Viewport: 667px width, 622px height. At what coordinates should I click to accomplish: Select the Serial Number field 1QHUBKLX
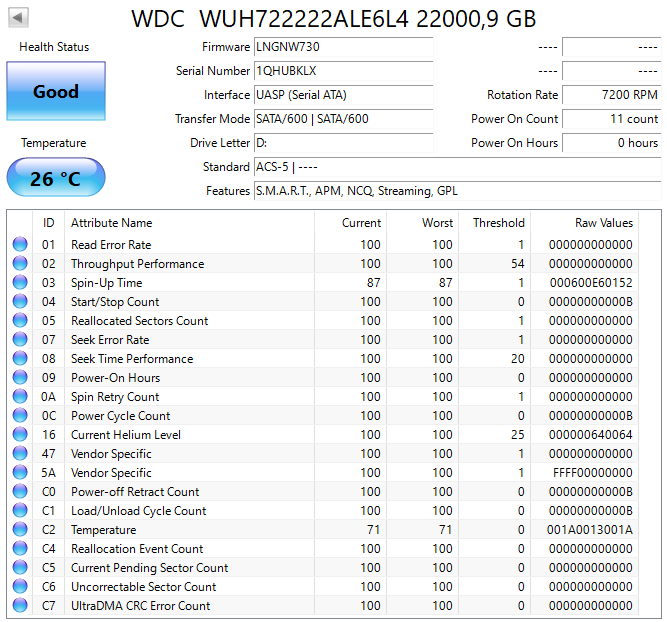[344, 71]
